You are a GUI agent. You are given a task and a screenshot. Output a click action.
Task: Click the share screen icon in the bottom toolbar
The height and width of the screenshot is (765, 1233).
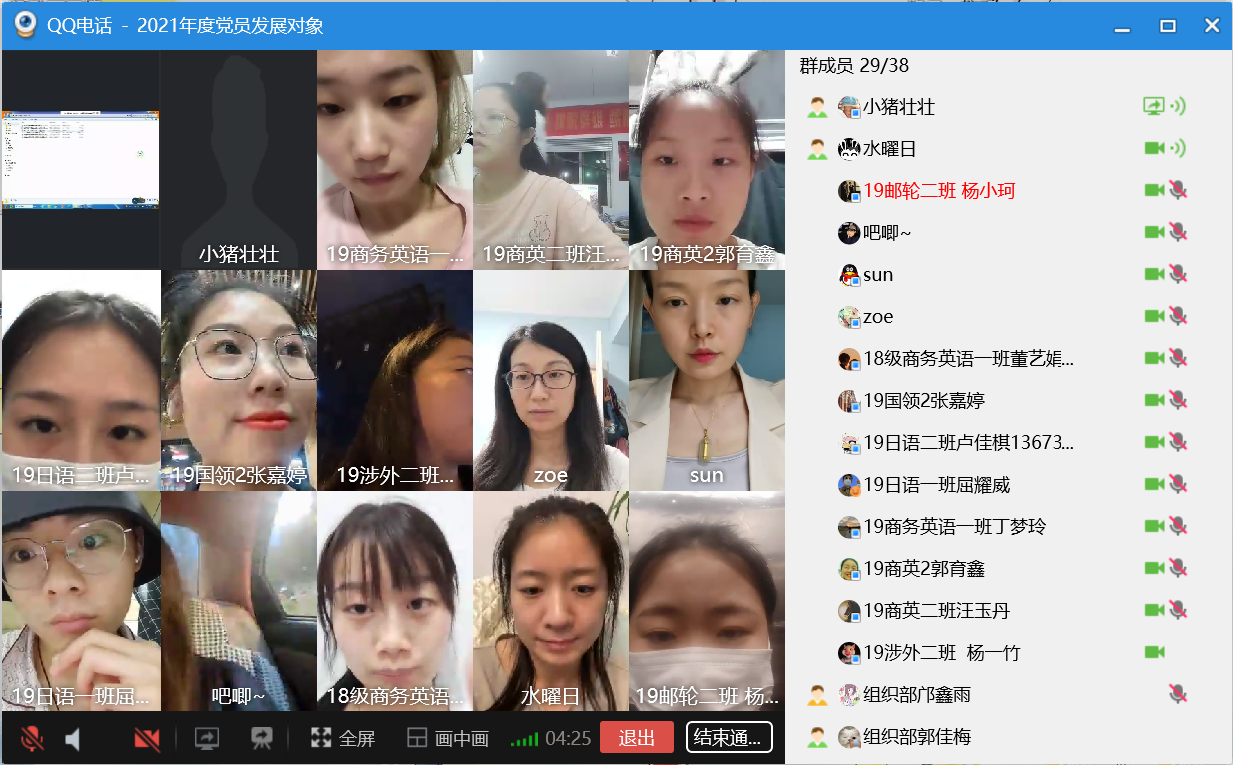coord(206,739)
